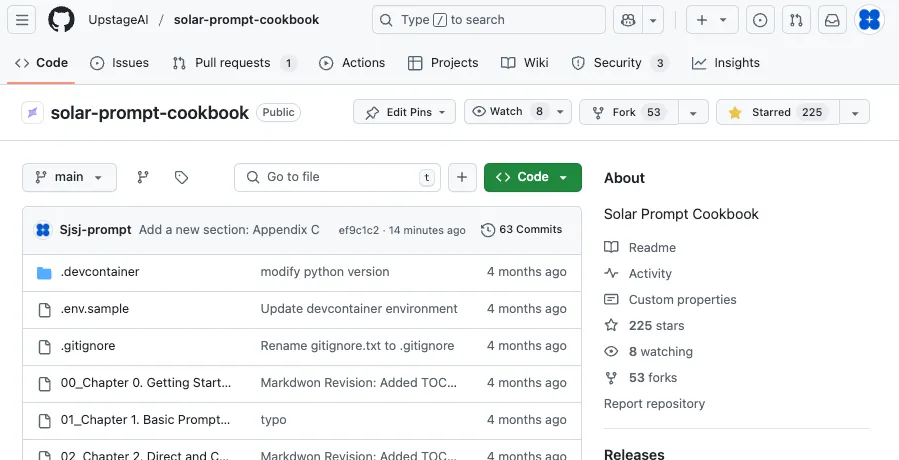Expand the star lists dropdown arrow
This screenshot has width=899, height=460.
click(x=854, y=112)
